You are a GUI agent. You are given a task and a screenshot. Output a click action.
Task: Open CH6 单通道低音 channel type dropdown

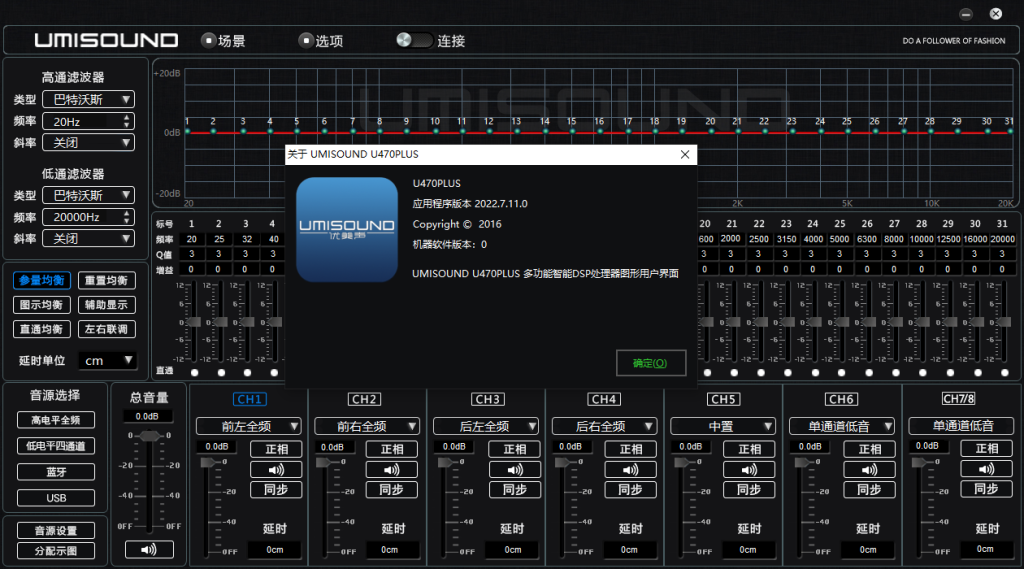[x=842, y=426]
